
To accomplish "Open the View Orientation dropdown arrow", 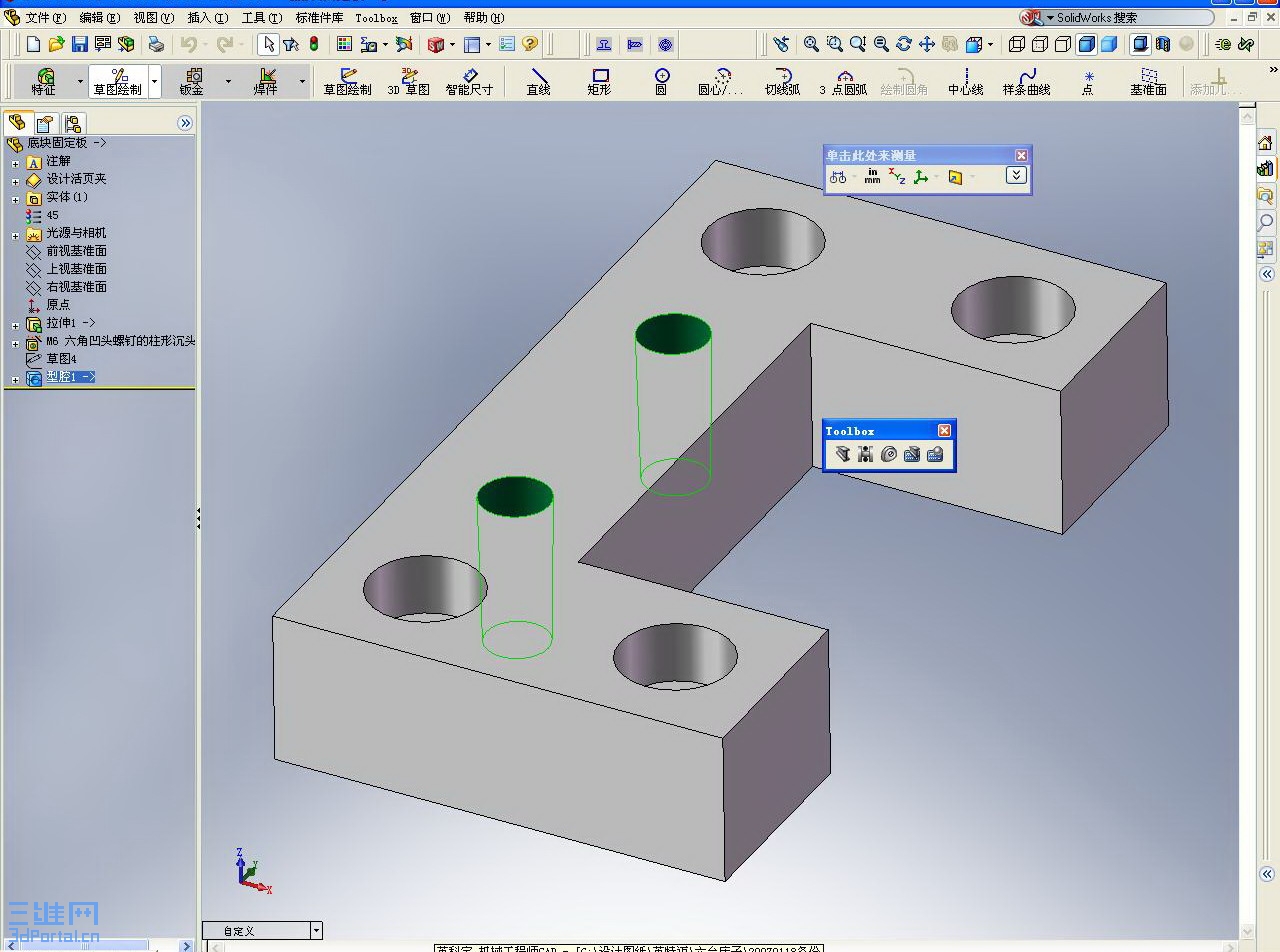I will (x=991, y=44).
